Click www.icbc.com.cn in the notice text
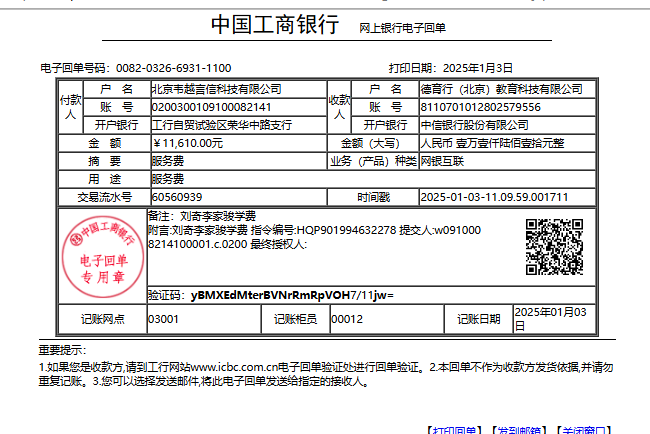 [x=234, y=367]
